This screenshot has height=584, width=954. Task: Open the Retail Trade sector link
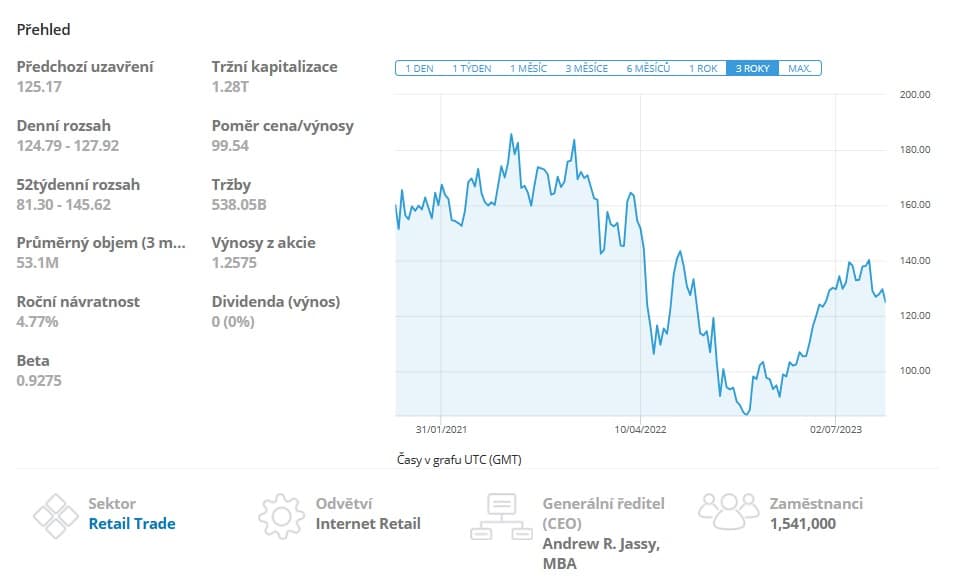click(x=131, y=523)
